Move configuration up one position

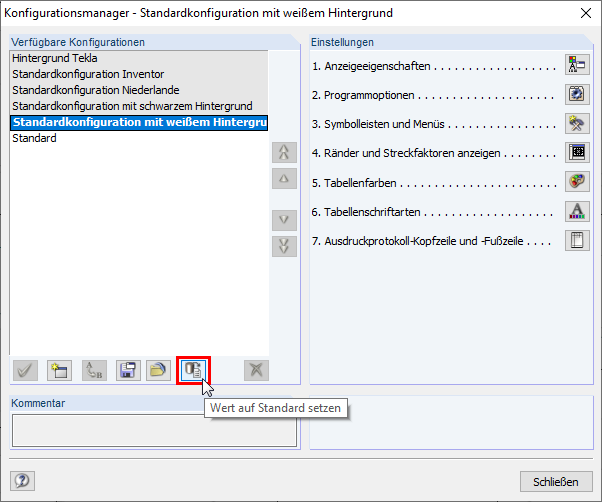click(284, 178)
